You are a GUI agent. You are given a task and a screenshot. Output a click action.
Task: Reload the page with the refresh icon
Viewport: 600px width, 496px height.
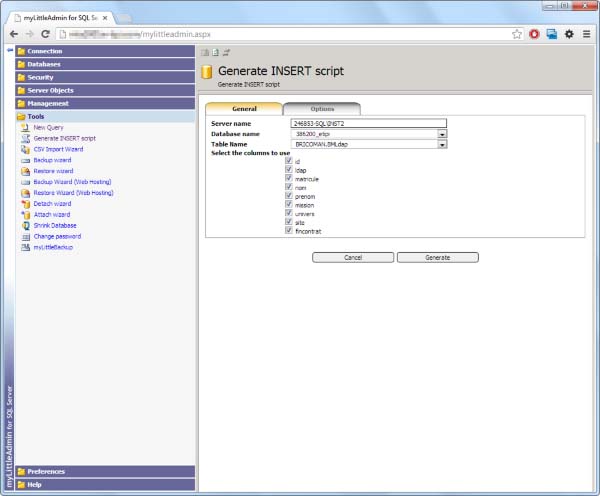45,34
